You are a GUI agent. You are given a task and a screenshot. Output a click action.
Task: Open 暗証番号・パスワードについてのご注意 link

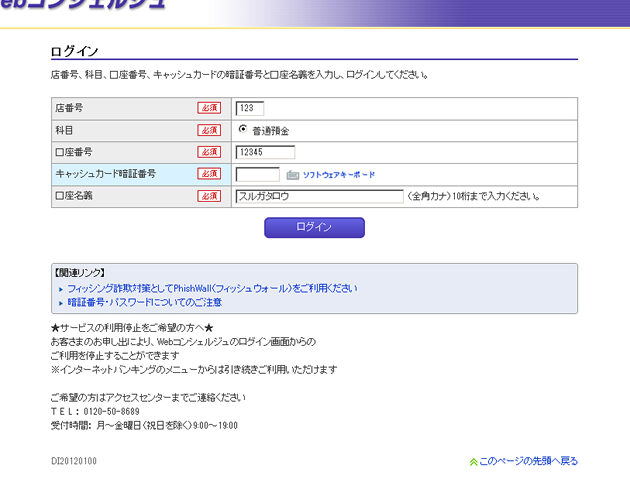(145, 302)
